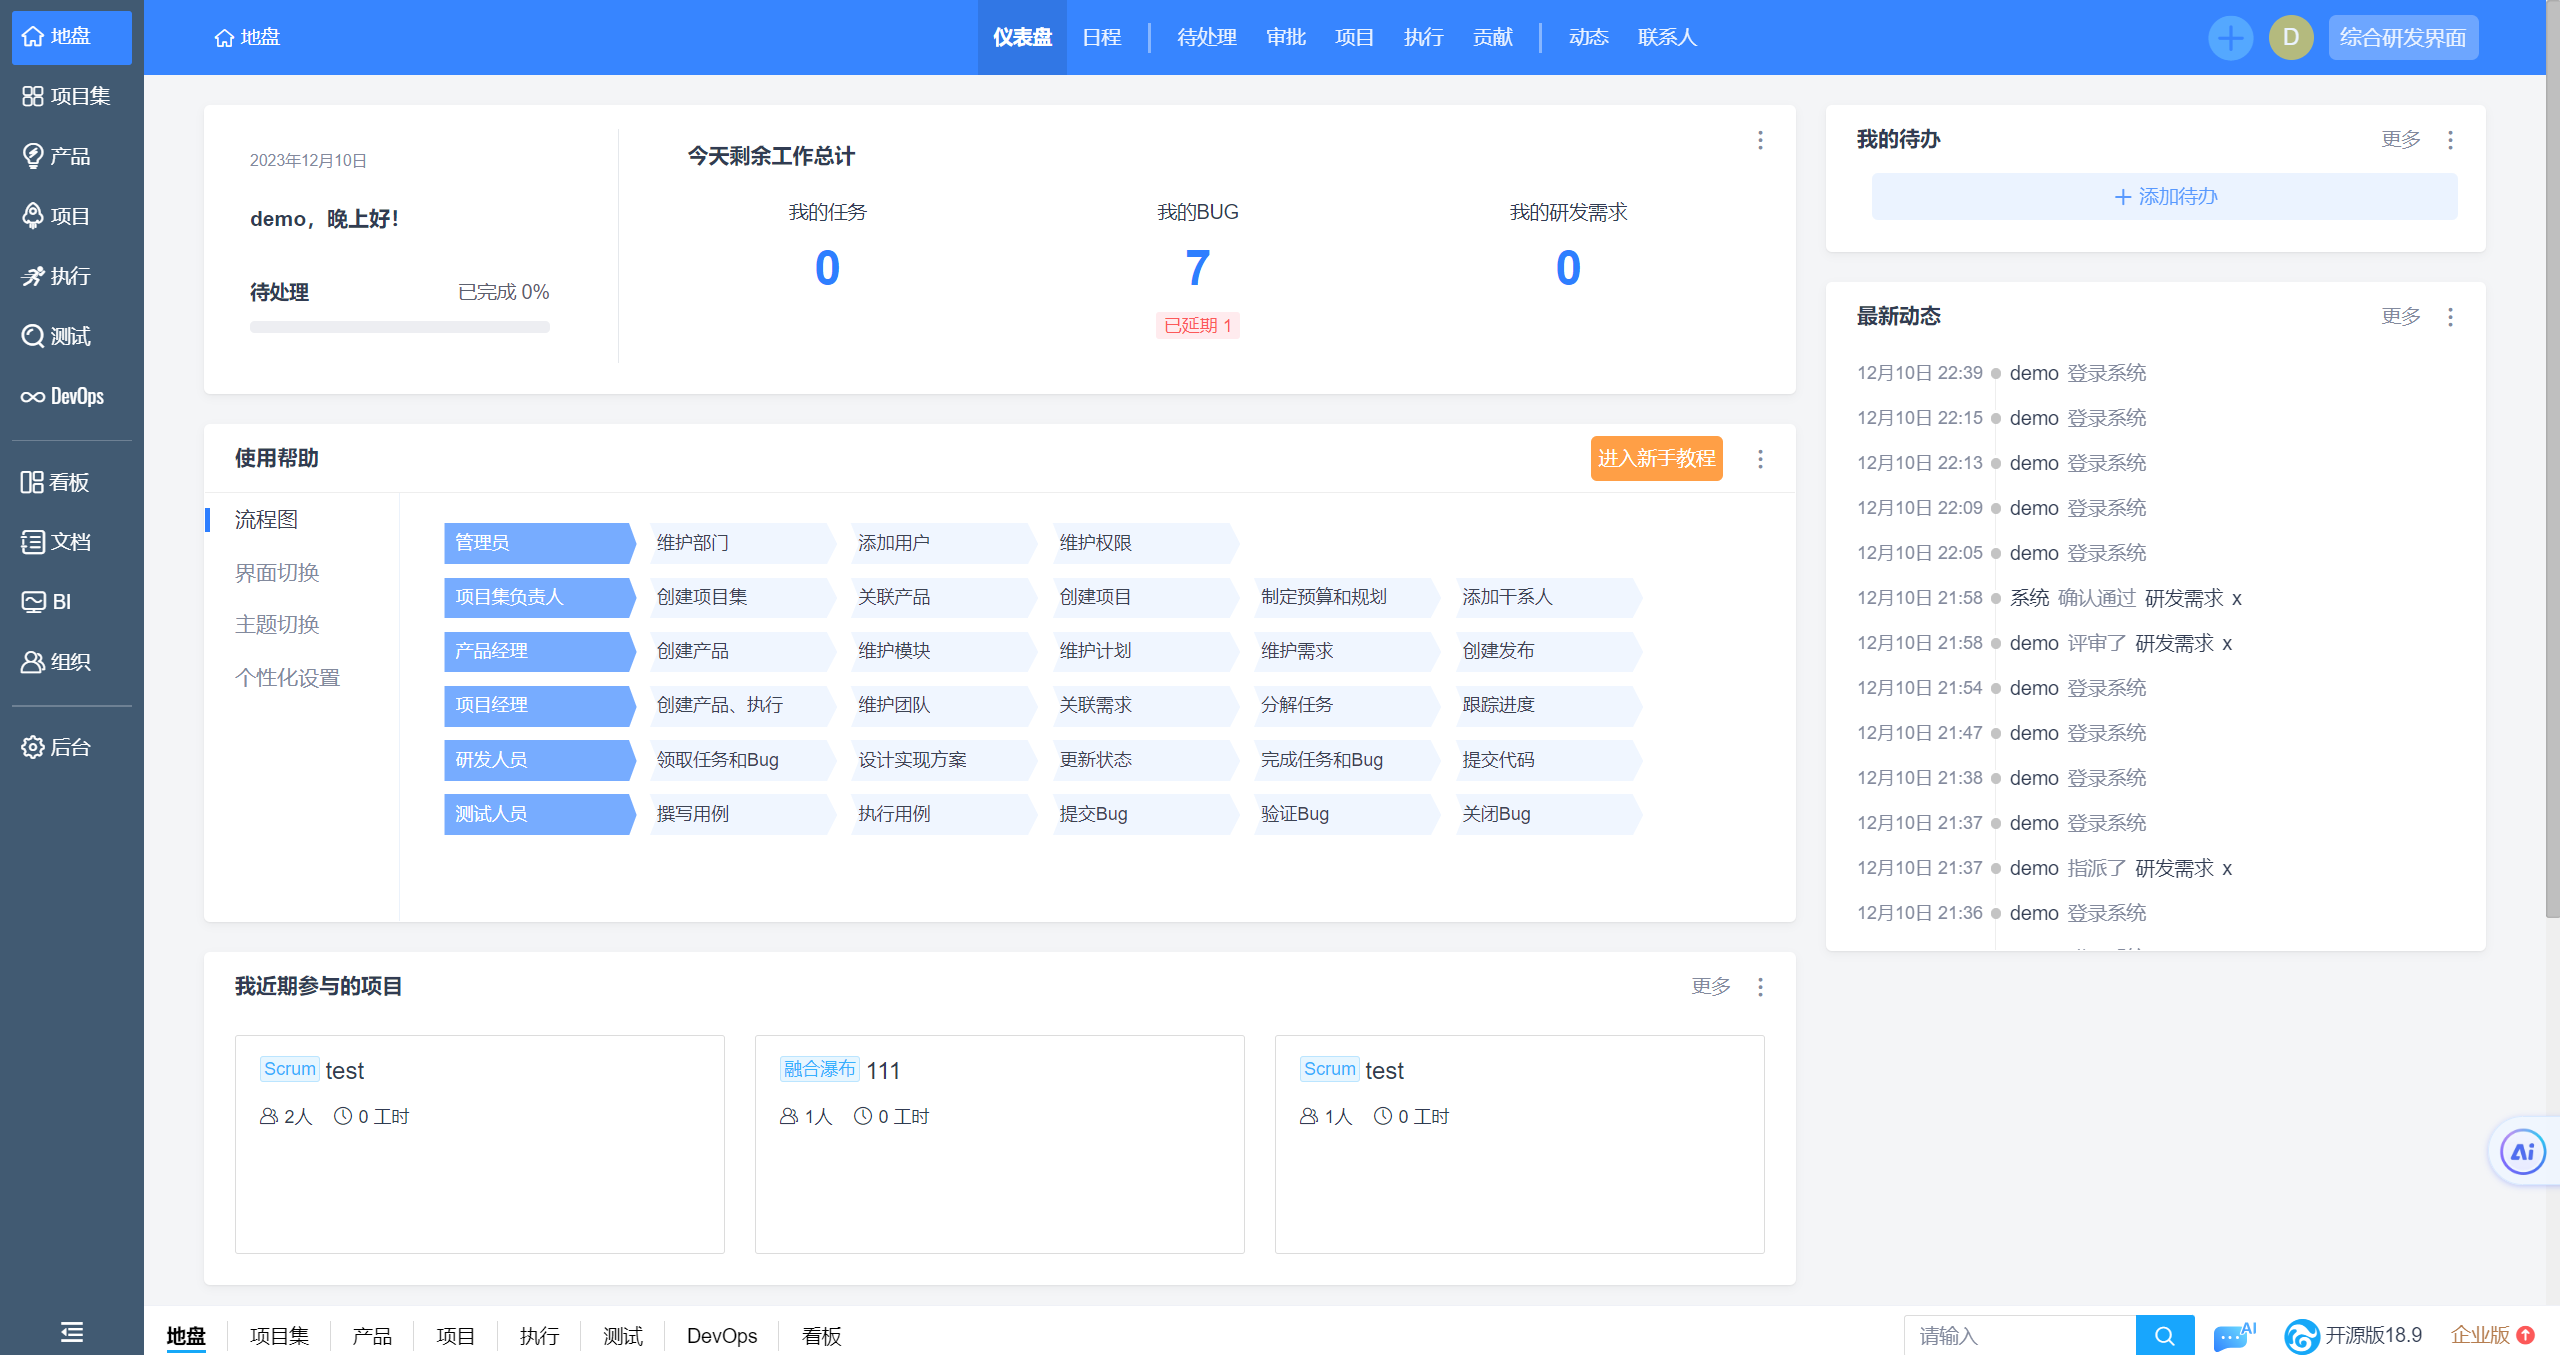Viewport: 2560px width, 1355px height.
Task: Collapse the sidebar with bottom-left icon
Action: 71,1331
